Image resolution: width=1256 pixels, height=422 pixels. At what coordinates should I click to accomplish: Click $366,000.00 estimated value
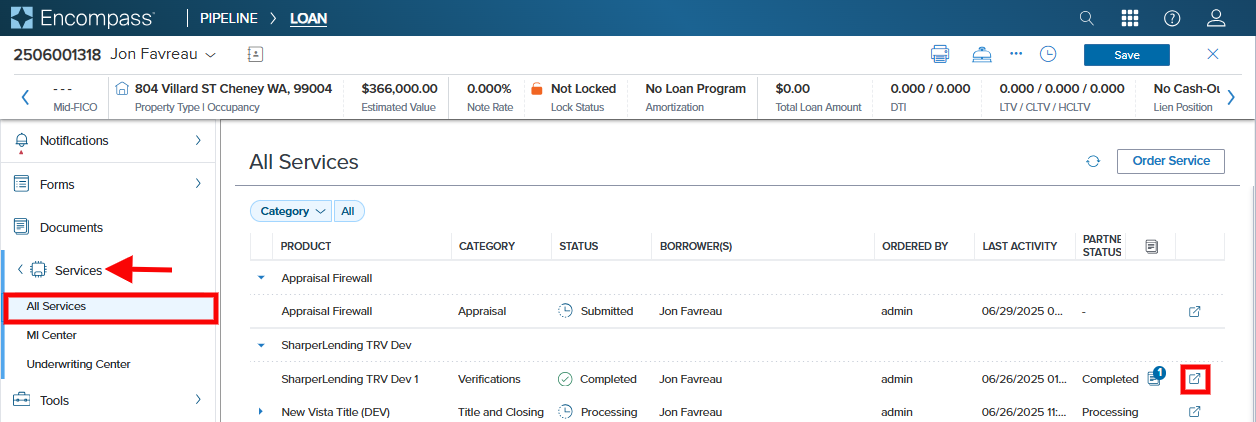(399, 89)
